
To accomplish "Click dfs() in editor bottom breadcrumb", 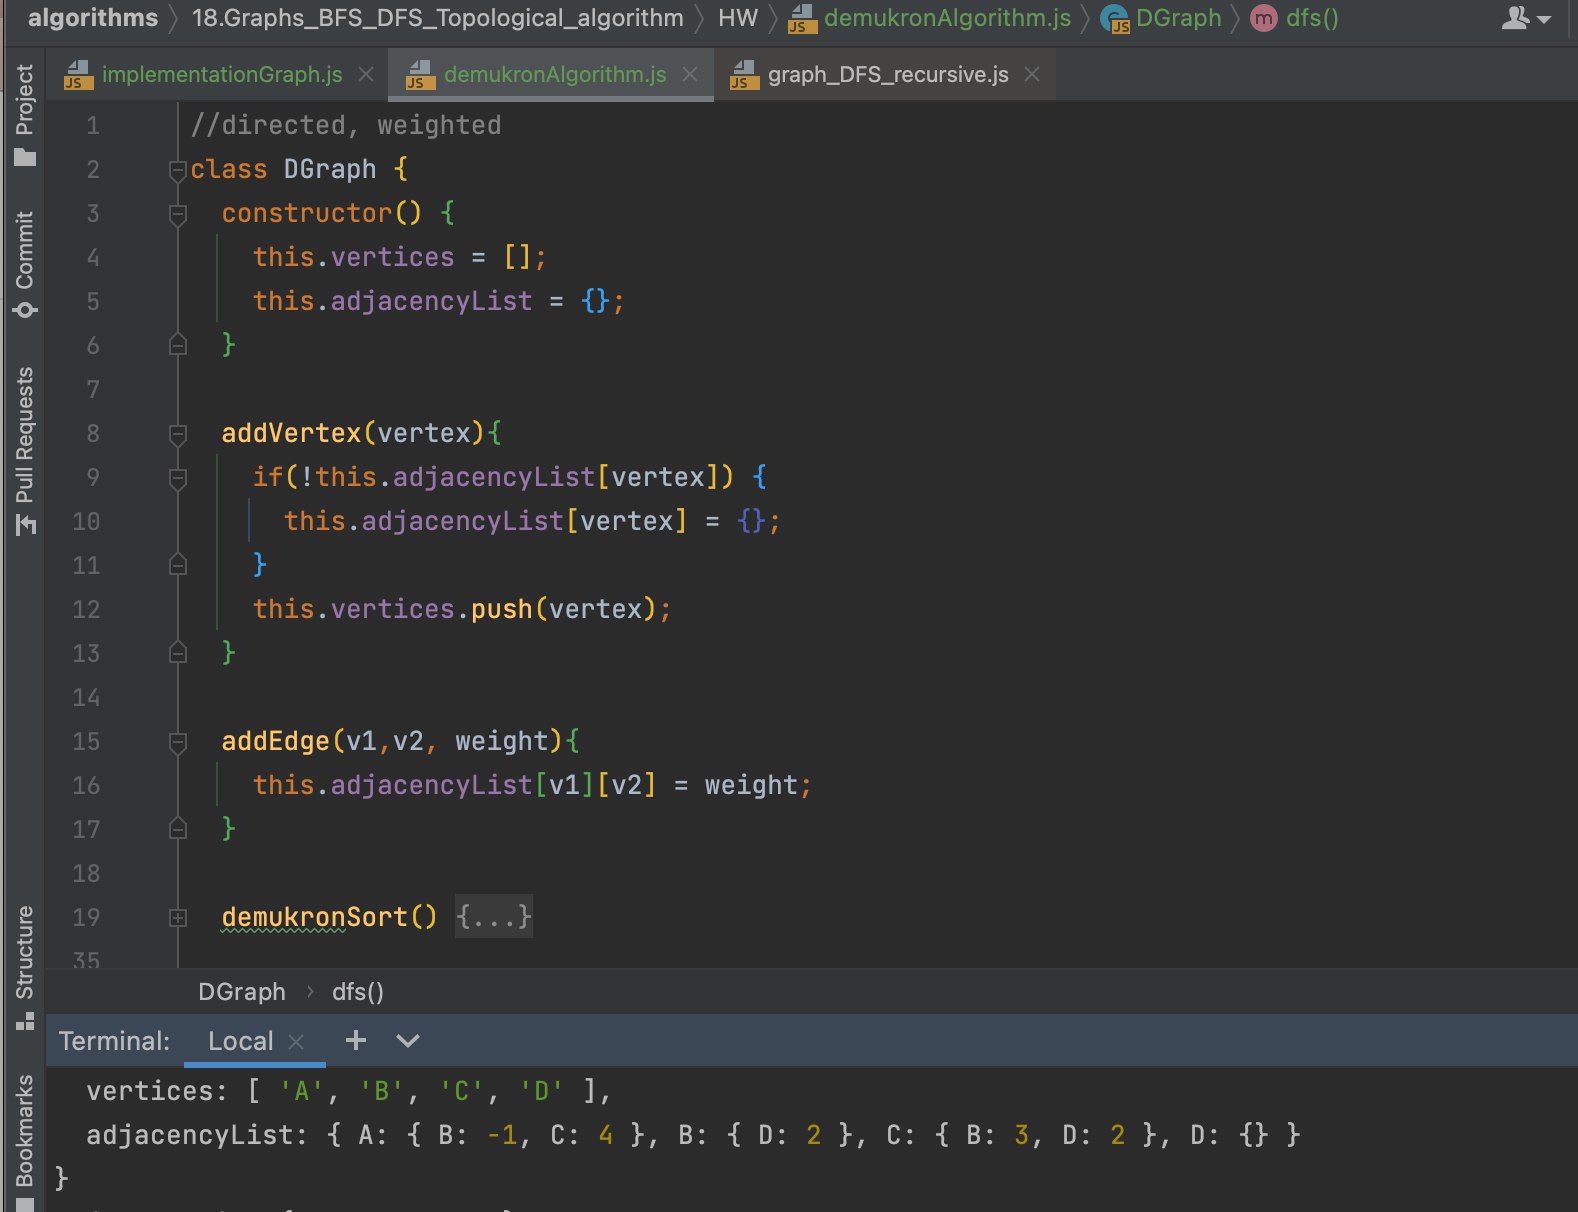I will (358, 992).
